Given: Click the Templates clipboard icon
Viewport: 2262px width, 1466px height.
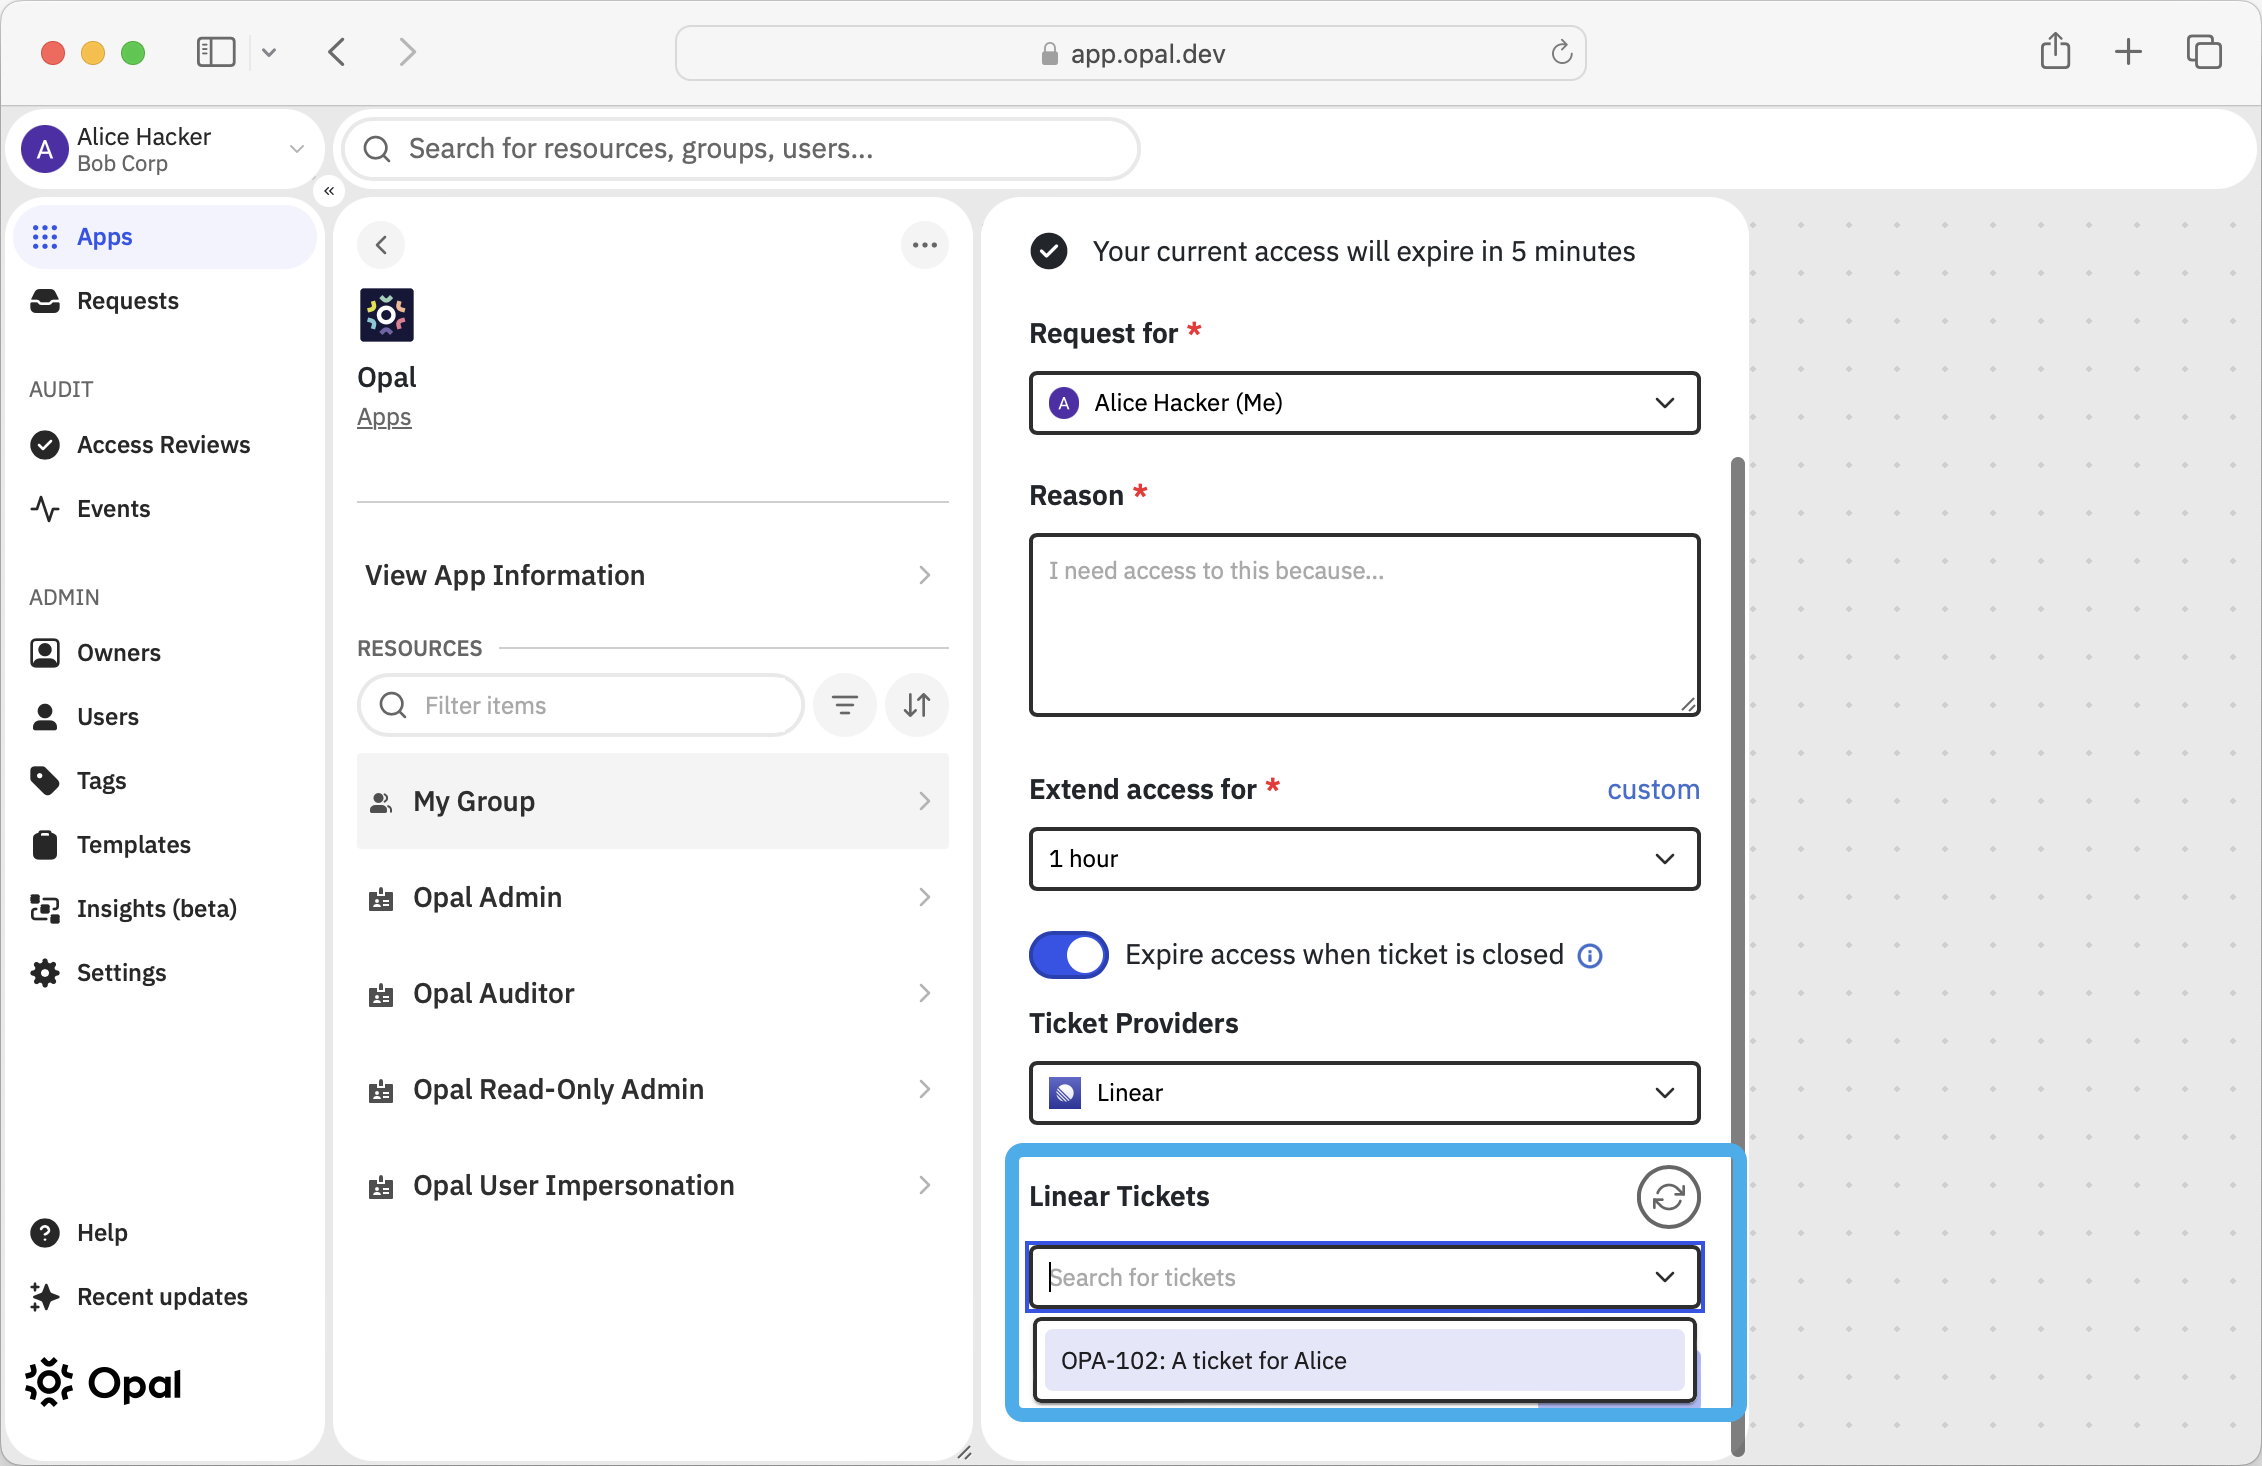Looking at the screenshot, I should [45, 845].
